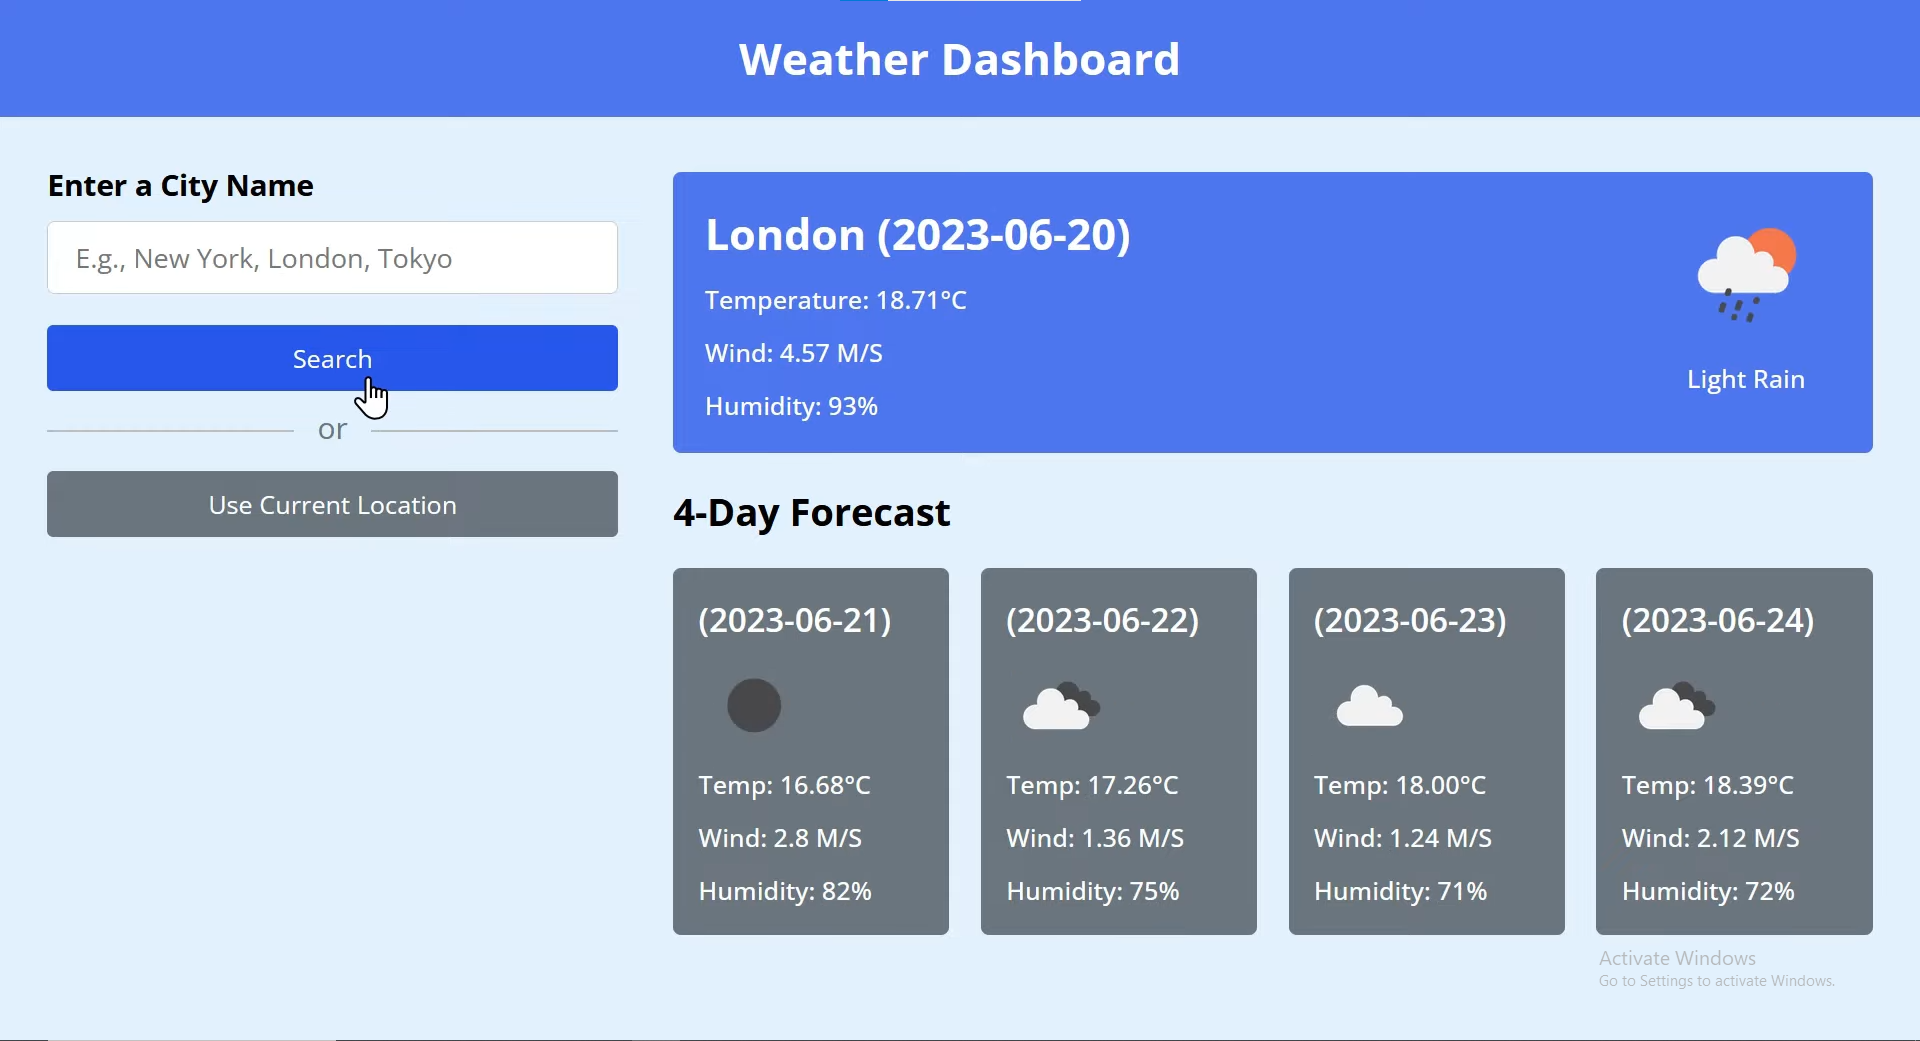Click the city name input field
This screenshot has height=1041, width=1920.
click(332, 257)
